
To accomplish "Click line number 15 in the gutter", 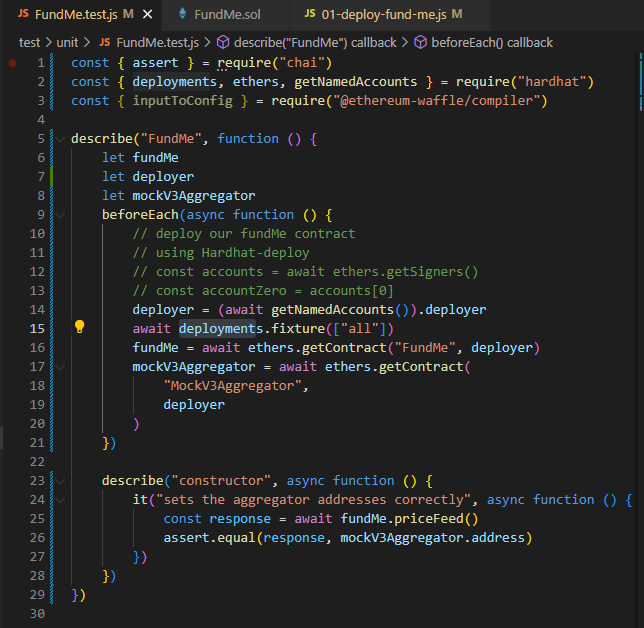I will [x=37, y=329].
